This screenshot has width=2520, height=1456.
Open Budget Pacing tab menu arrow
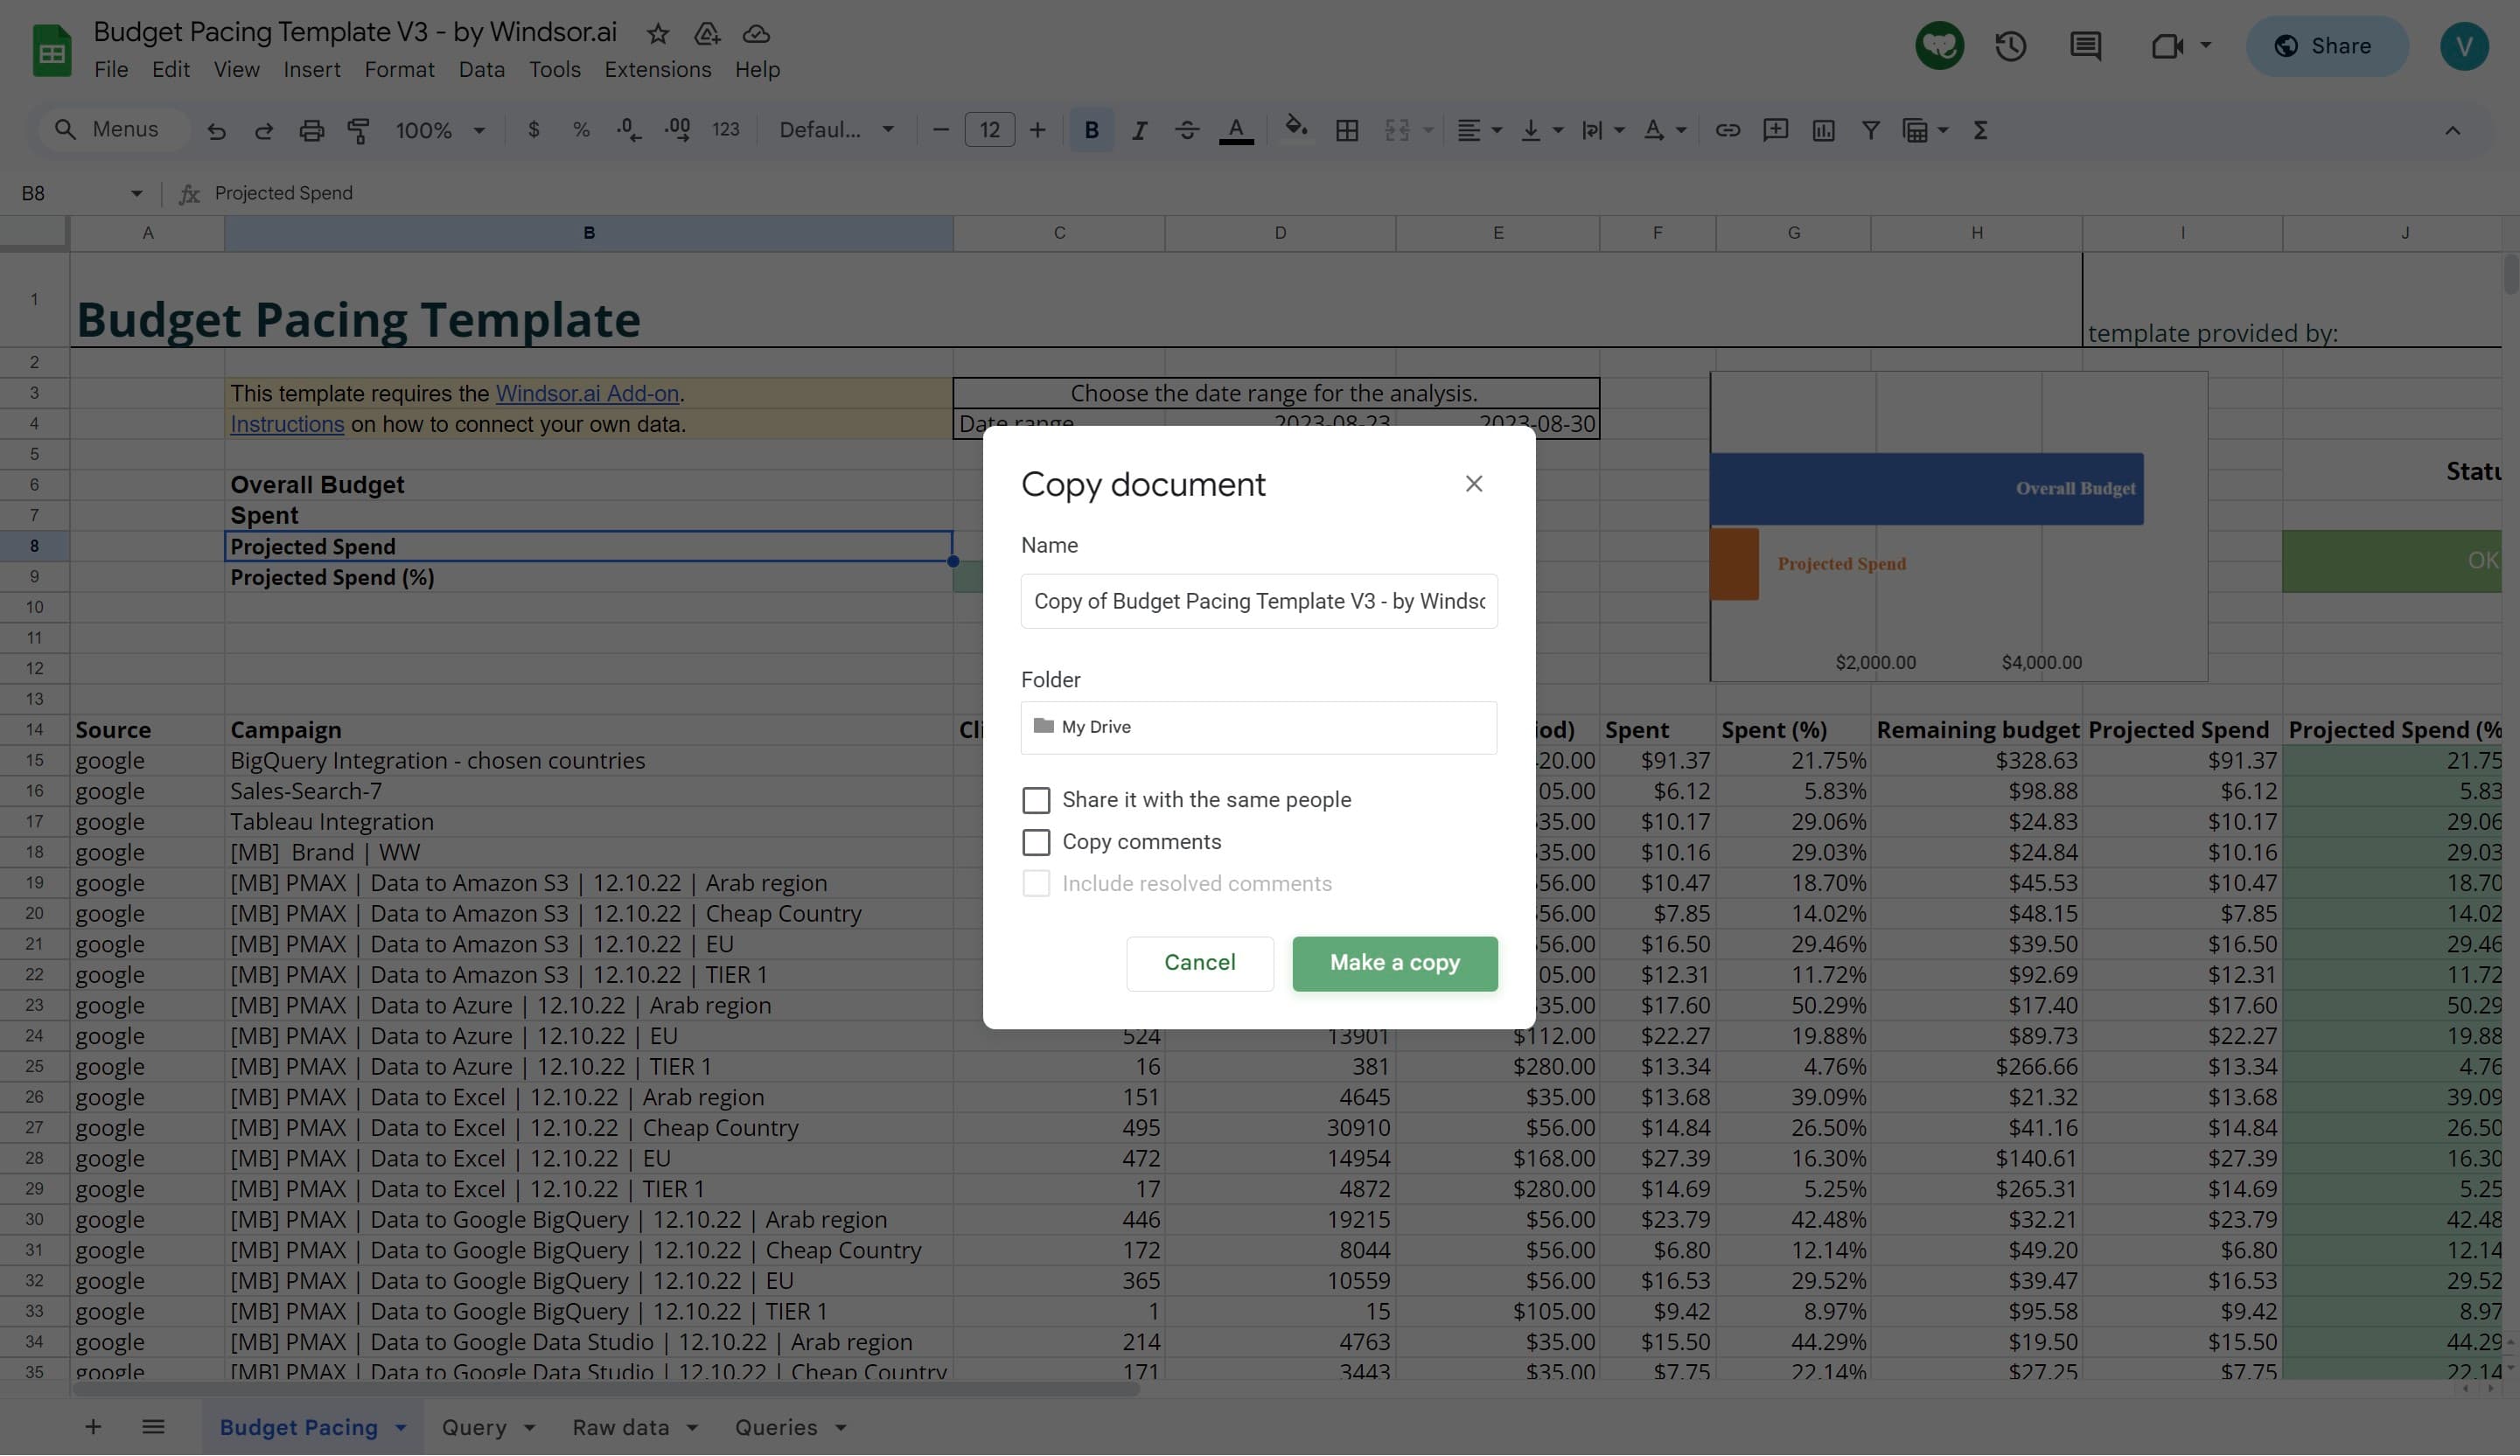pos(400,1428)
